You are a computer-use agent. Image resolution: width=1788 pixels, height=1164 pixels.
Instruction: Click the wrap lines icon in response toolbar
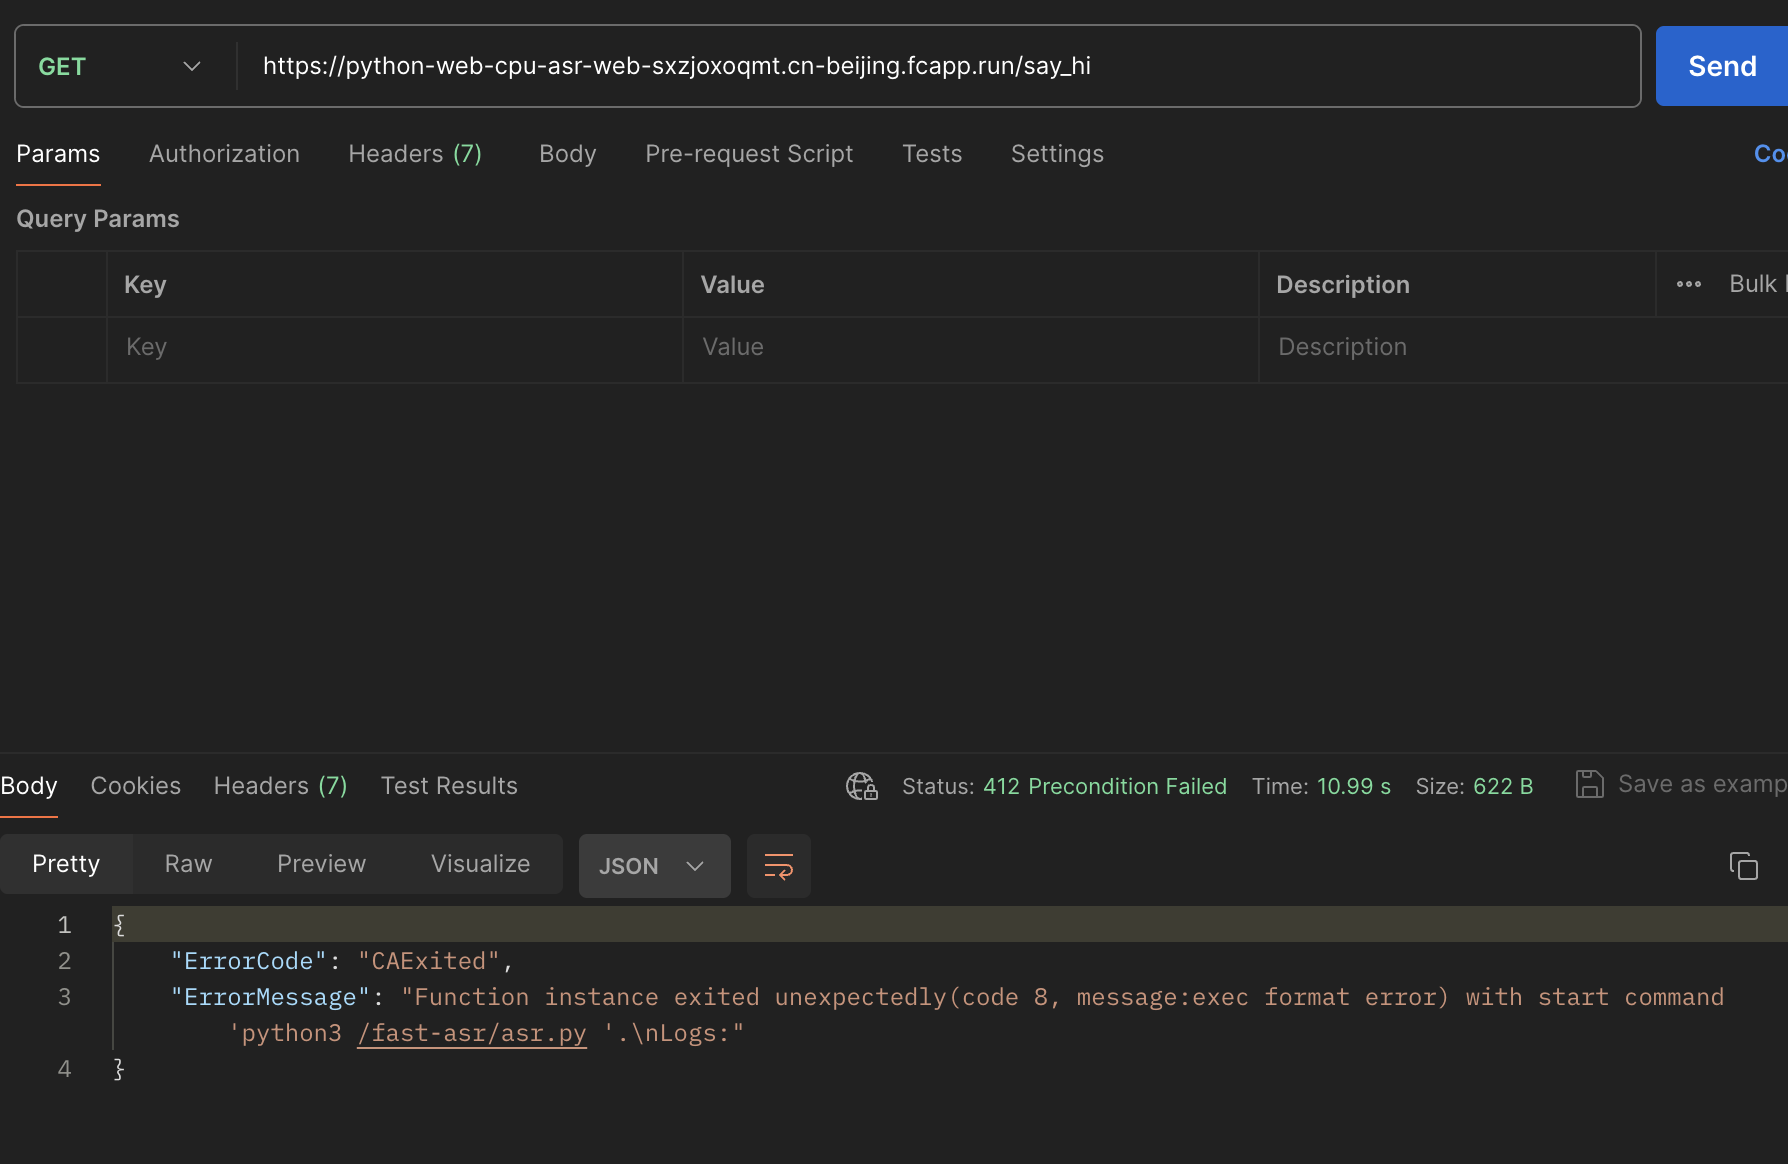(x=778, y=866)
